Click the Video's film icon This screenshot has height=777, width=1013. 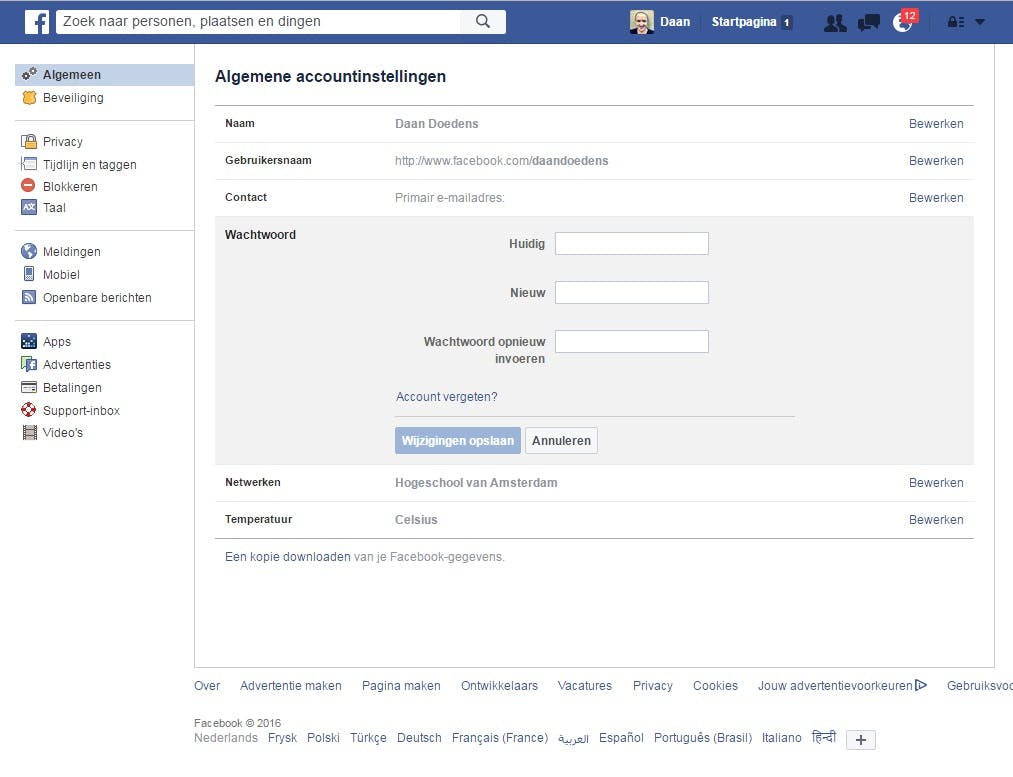click(x=29, y=432)
